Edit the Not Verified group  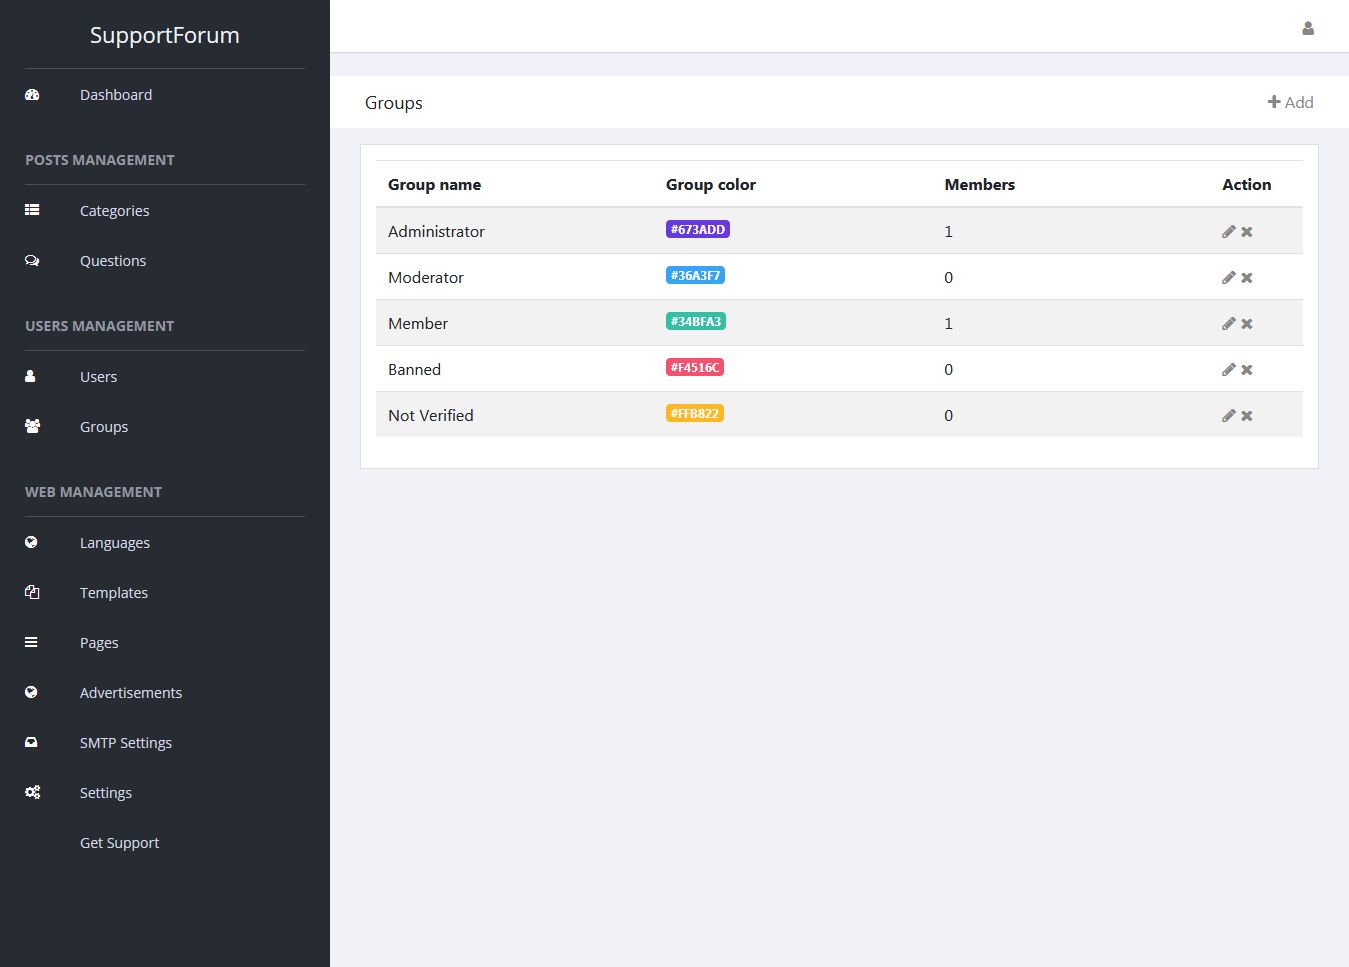pyautogui.click(x=1228, y=416)
